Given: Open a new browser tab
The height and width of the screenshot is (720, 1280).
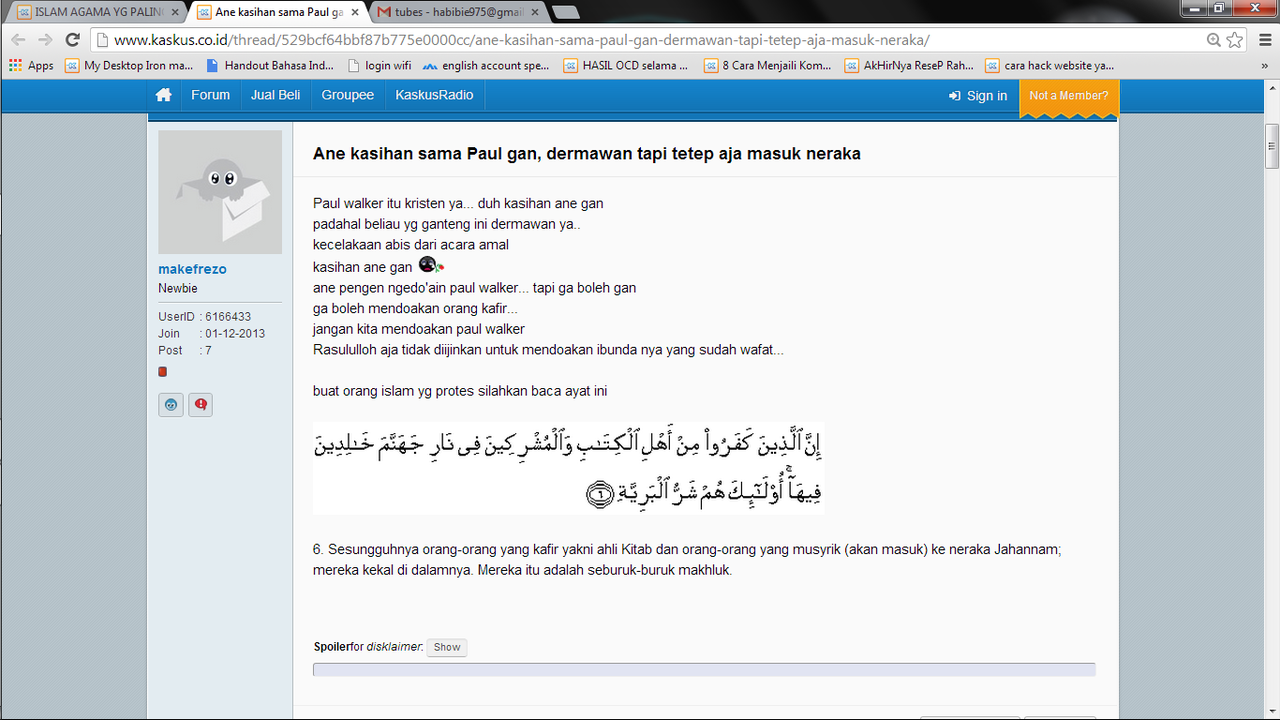Looking at the screenshot, I should [565, 12].
